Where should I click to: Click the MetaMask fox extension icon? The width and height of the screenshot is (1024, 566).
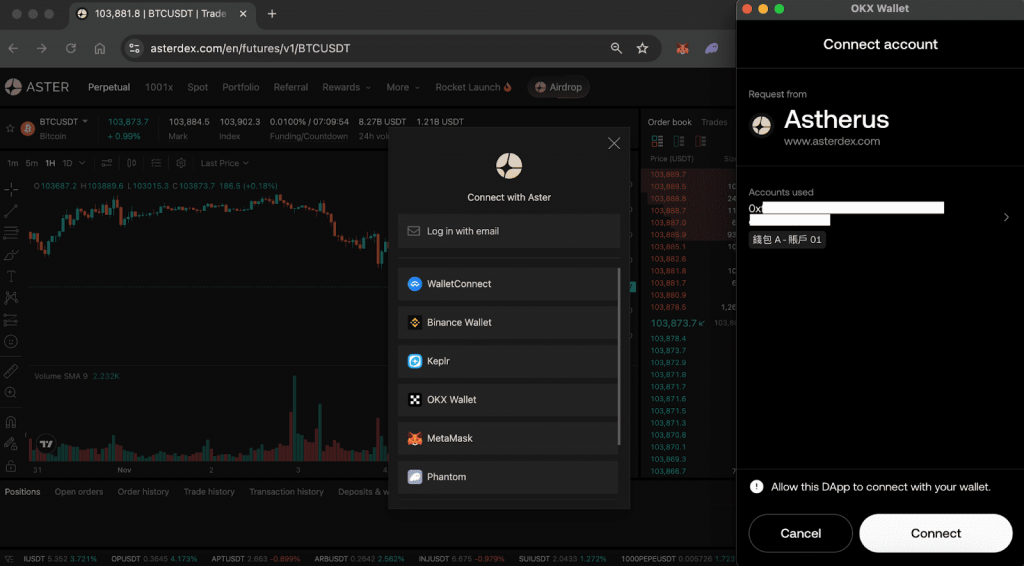pyautogui.click(x=682, y=48)
